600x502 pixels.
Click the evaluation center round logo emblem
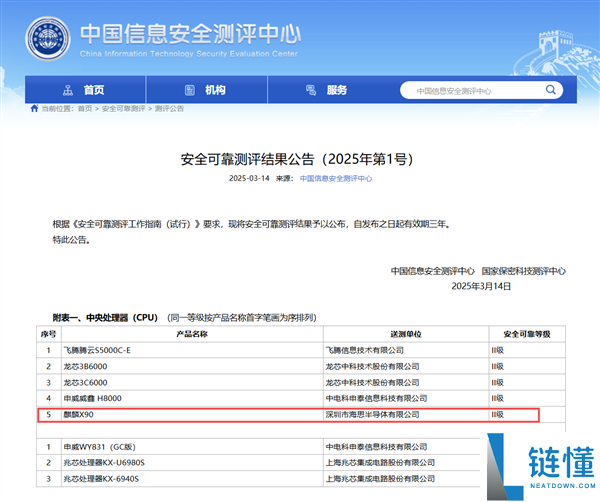pos(48,38)
